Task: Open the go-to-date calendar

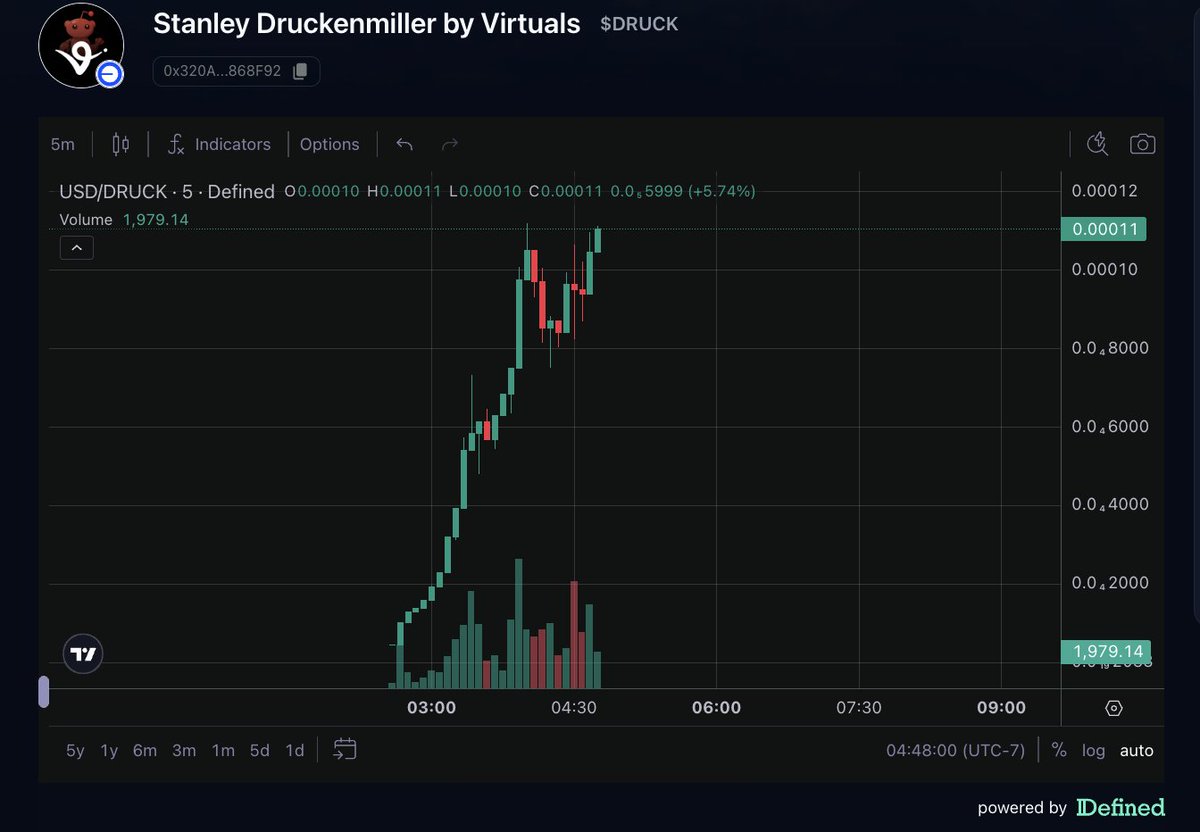Action: 345,749
